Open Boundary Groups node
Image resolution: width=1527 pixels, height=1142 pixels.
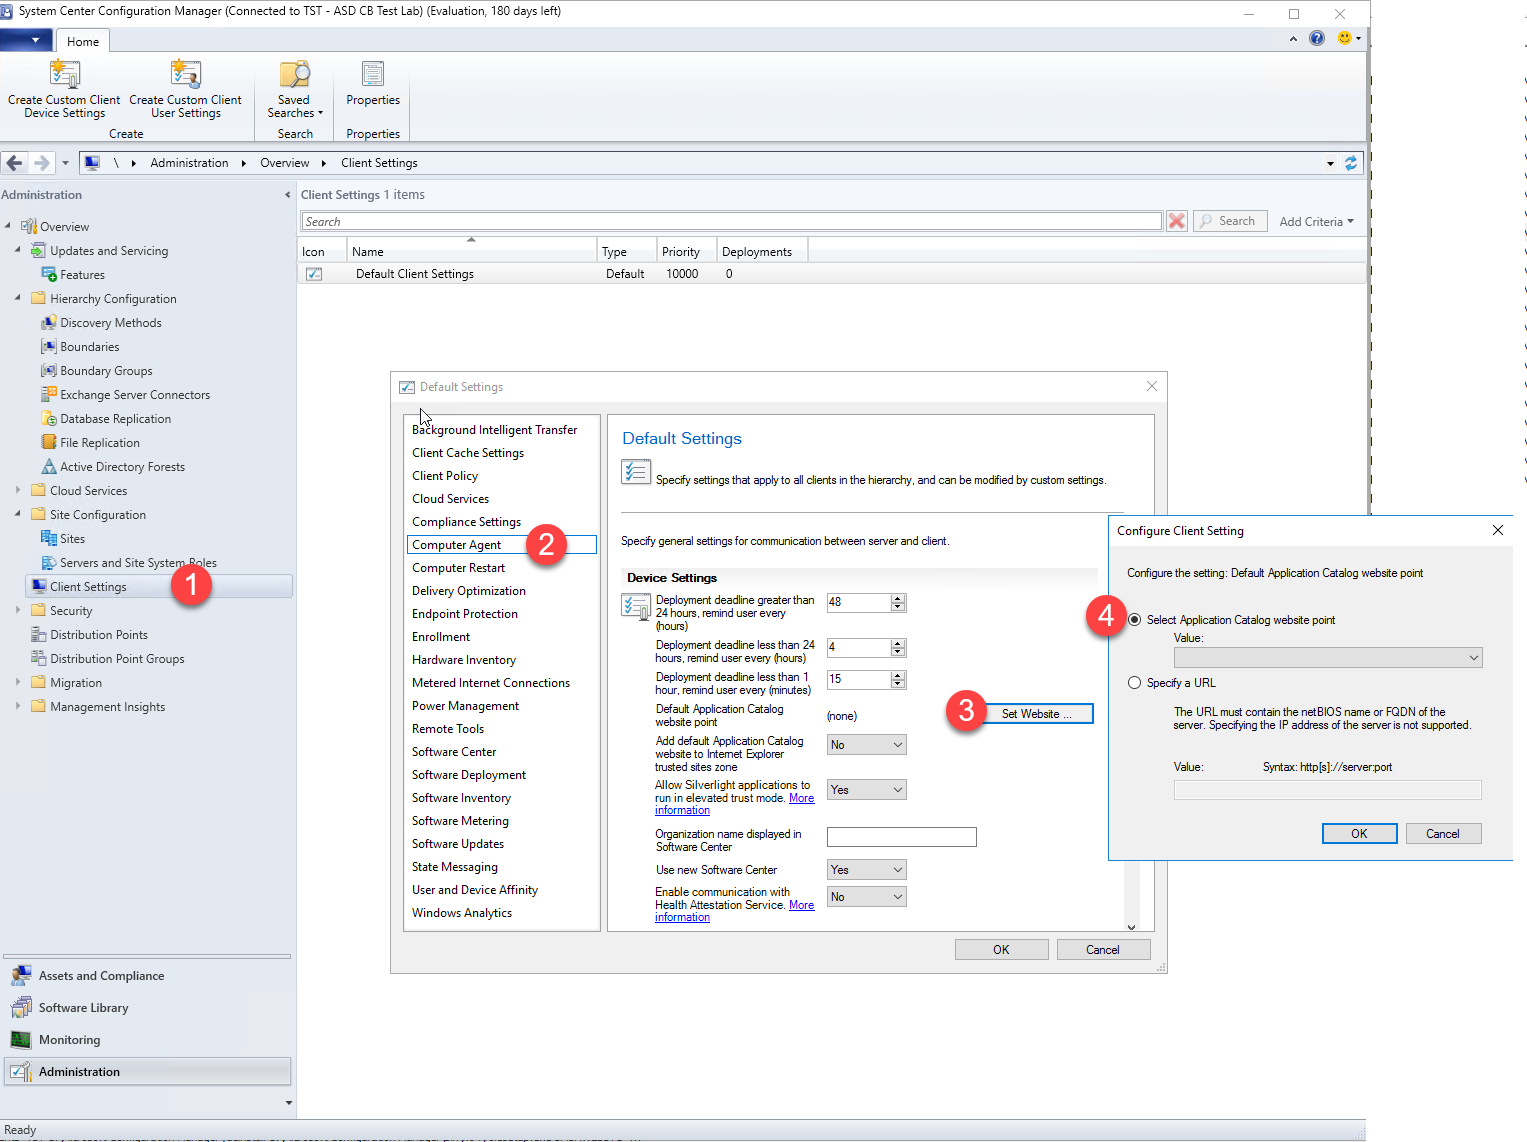(x=106, y=371)
